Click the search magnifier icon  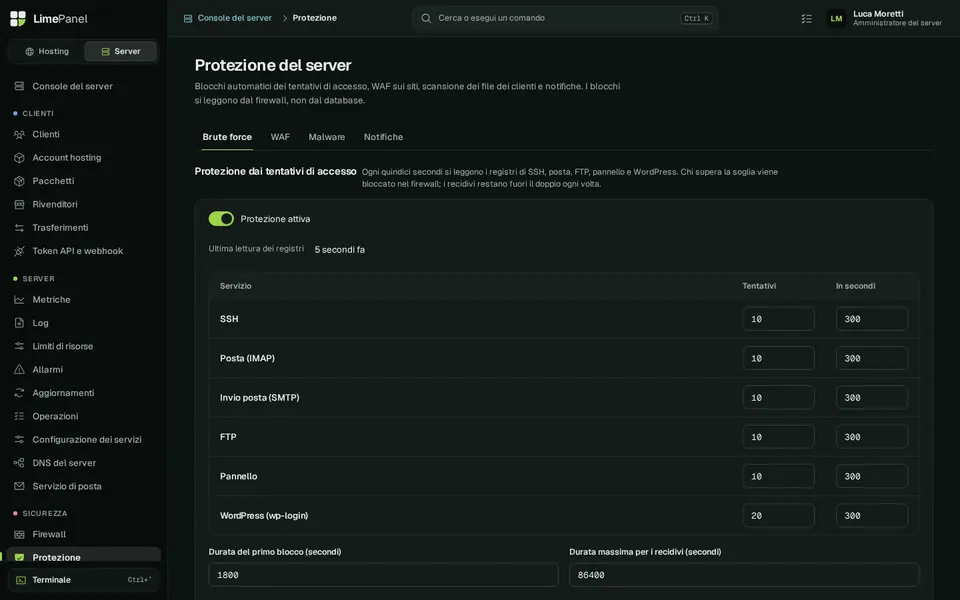point(426,18)
